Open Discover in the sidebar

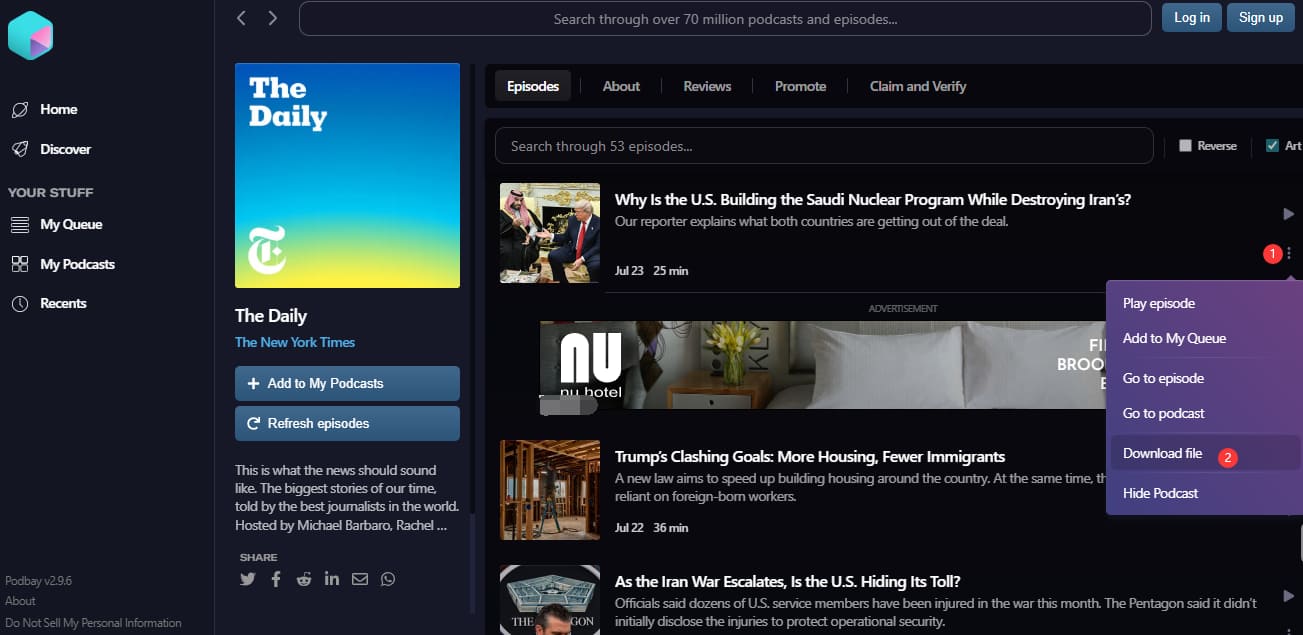65,149
